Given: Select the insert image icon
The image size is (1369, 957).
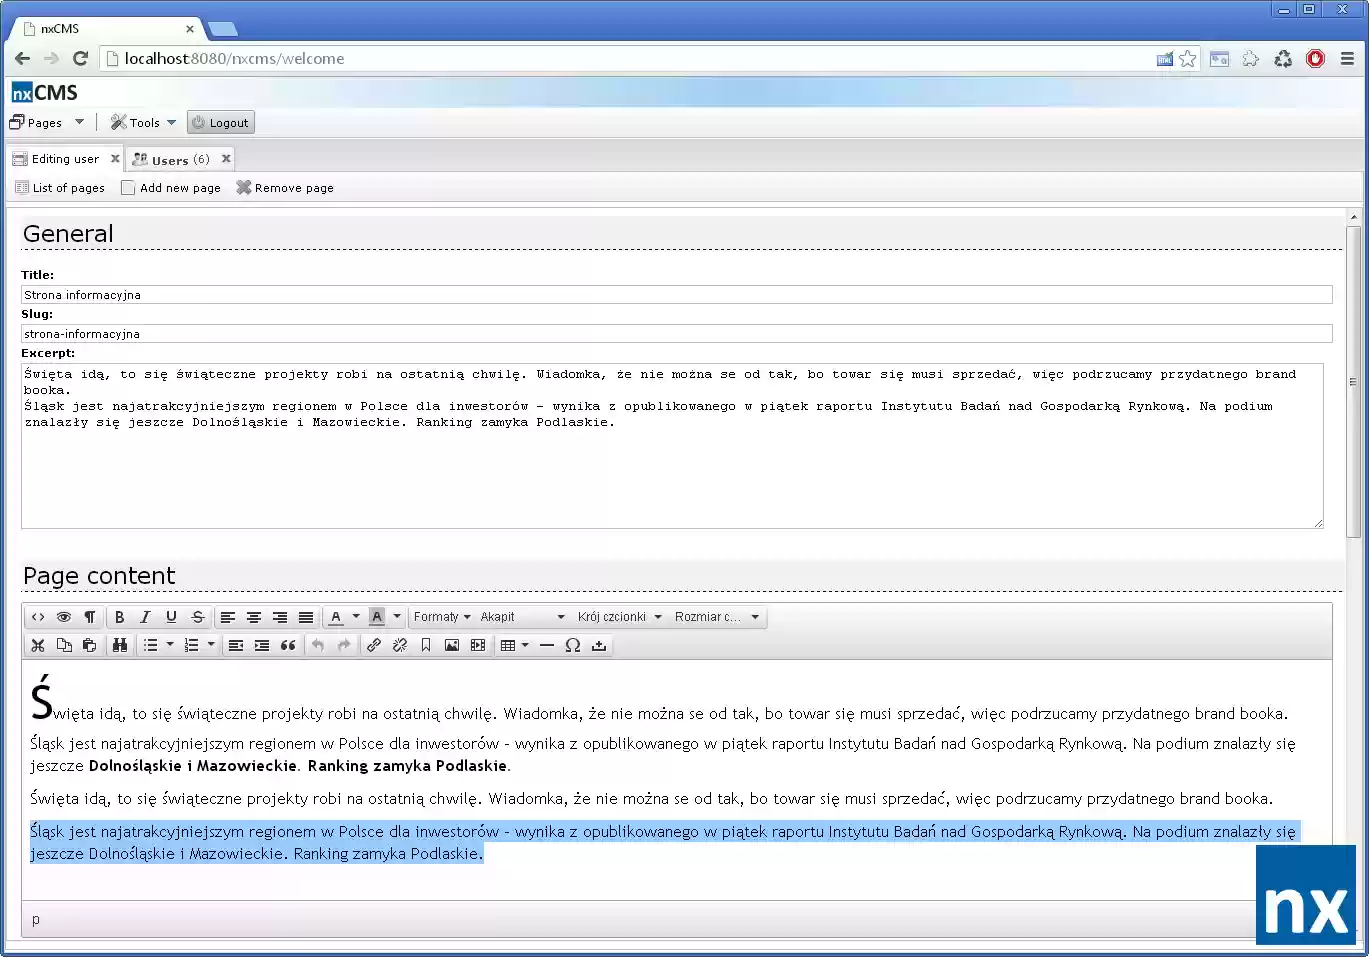Looking at the screenshot, I should (451, 645).
